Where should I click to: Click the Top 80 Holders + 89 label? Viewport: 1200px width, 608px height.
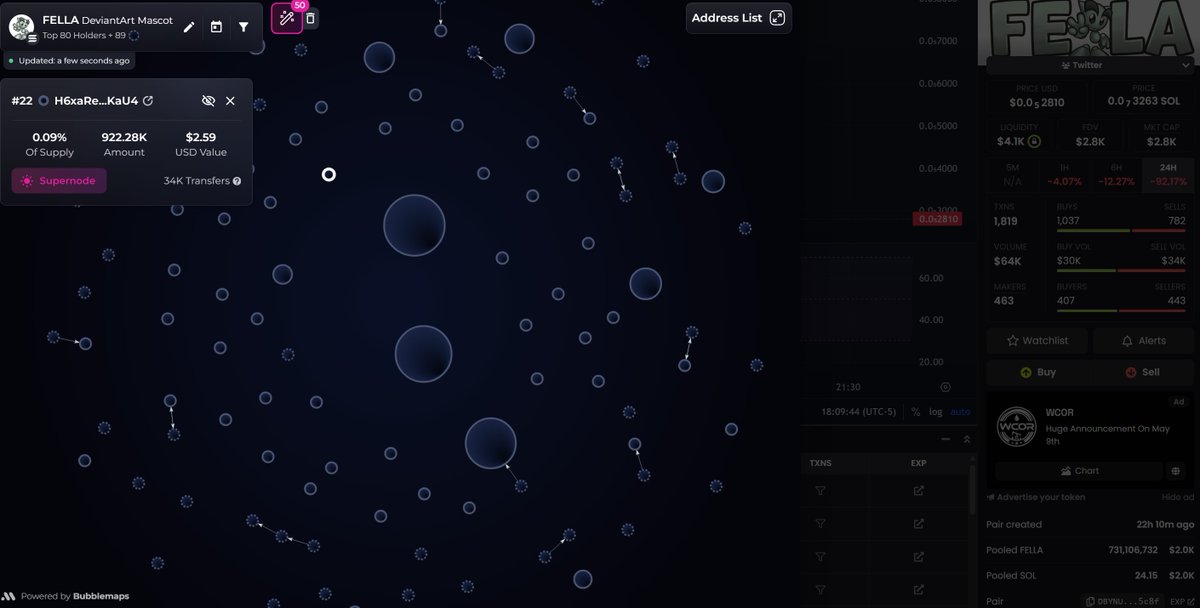(x=84, y=35)
